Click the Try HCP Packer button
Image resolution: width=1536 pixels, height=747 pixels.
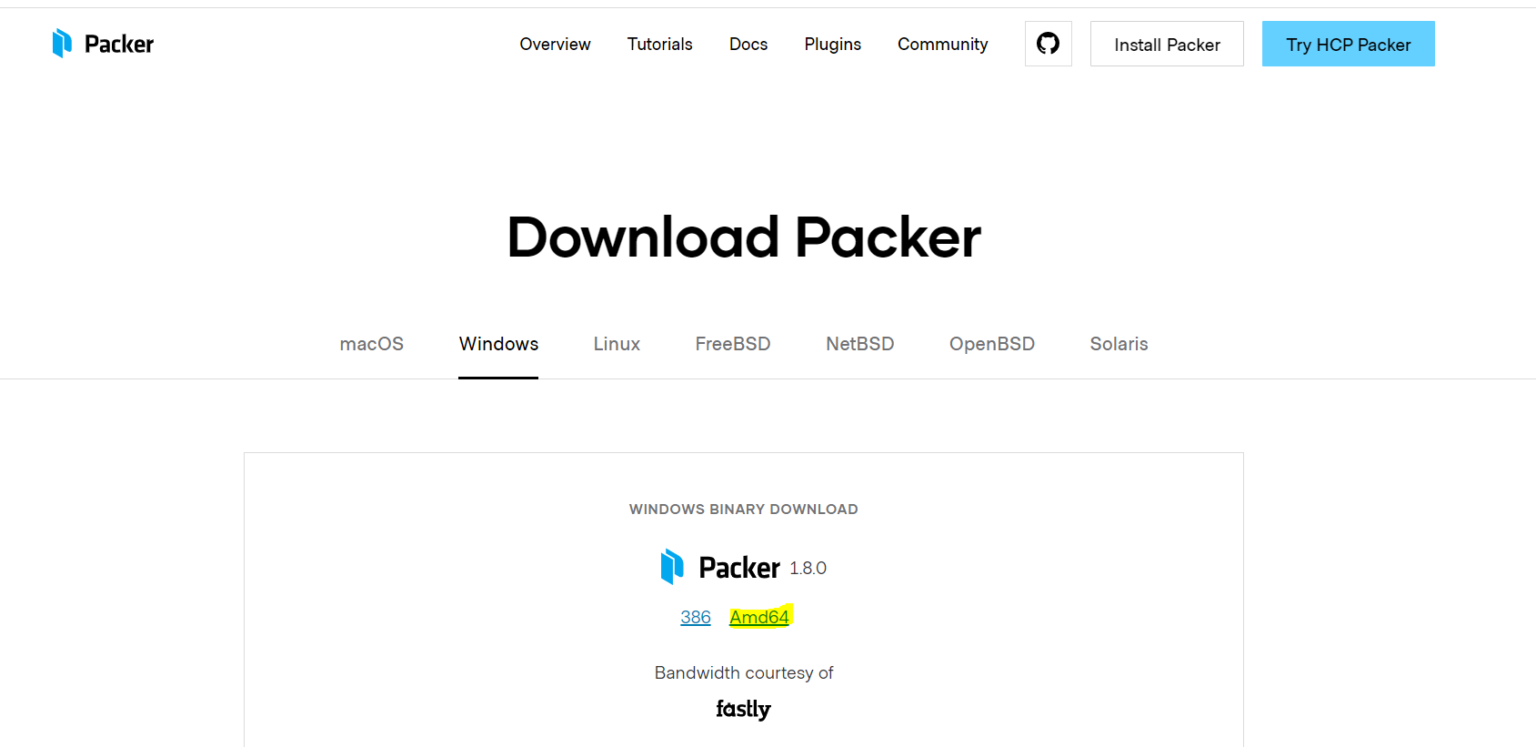(1347, 44)
